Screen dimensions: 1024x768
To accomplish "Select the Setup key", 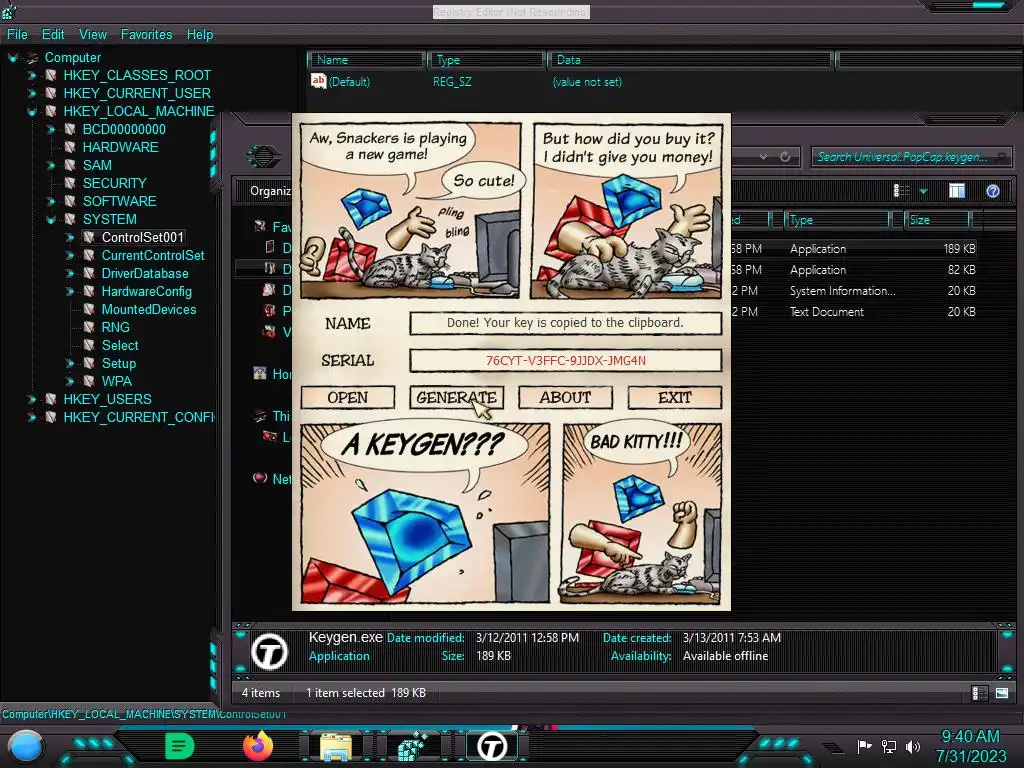I will 119,363.
